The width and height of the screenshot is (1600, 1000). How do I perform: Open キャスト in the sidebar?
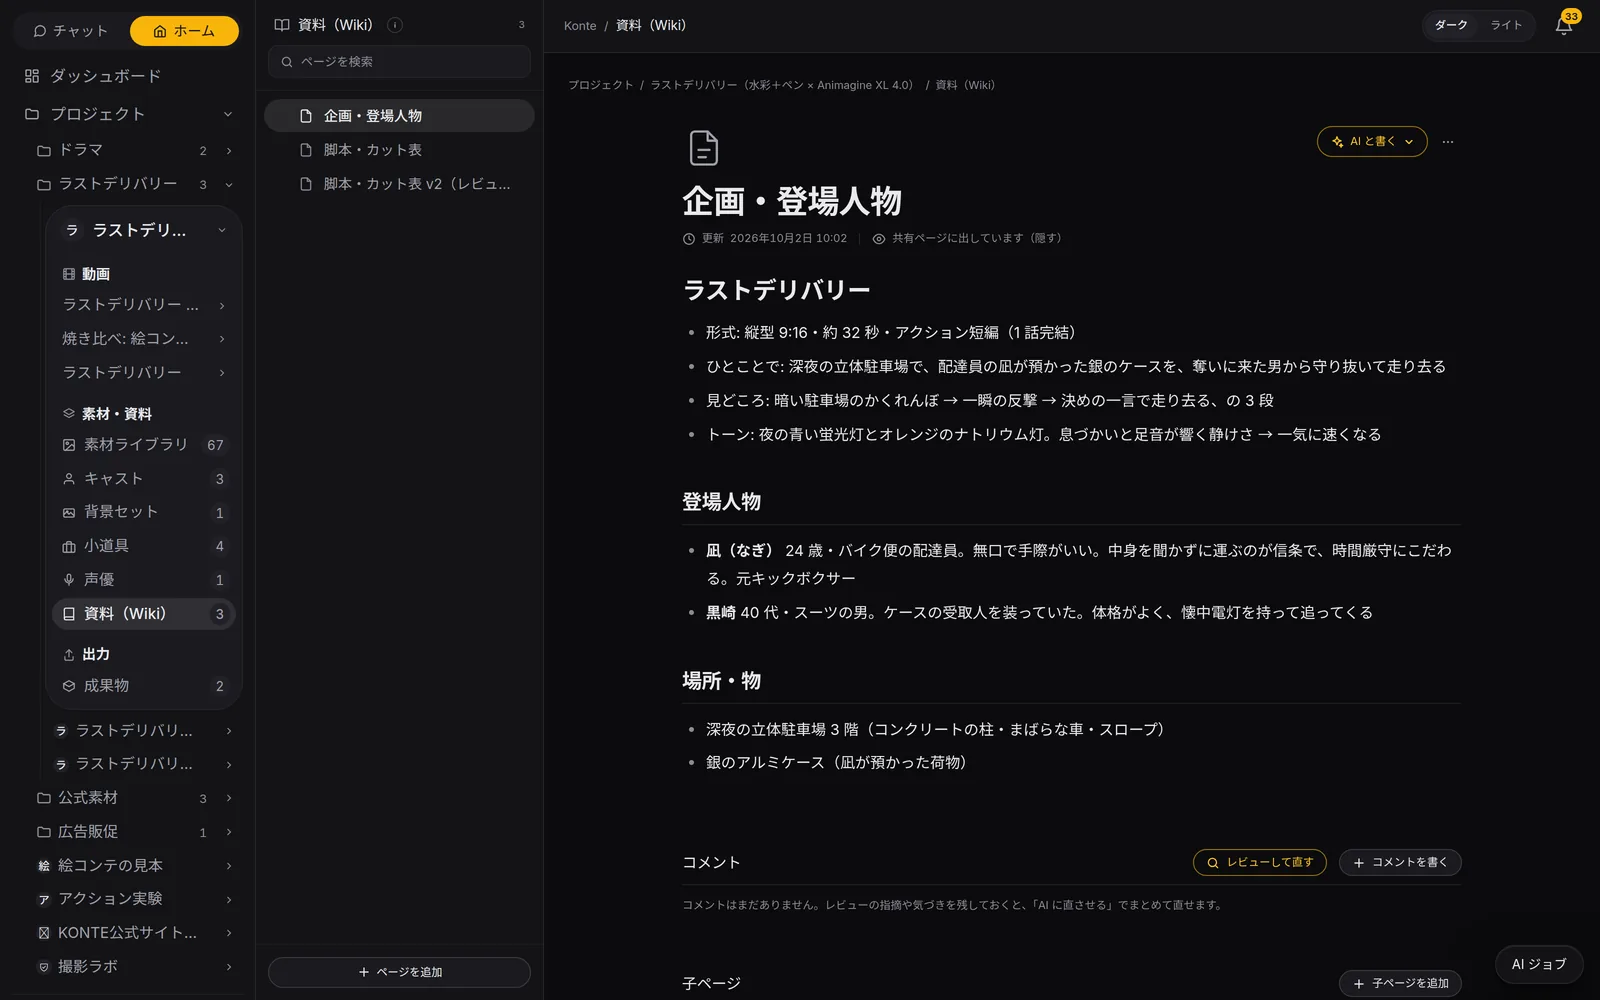point(145,479)
